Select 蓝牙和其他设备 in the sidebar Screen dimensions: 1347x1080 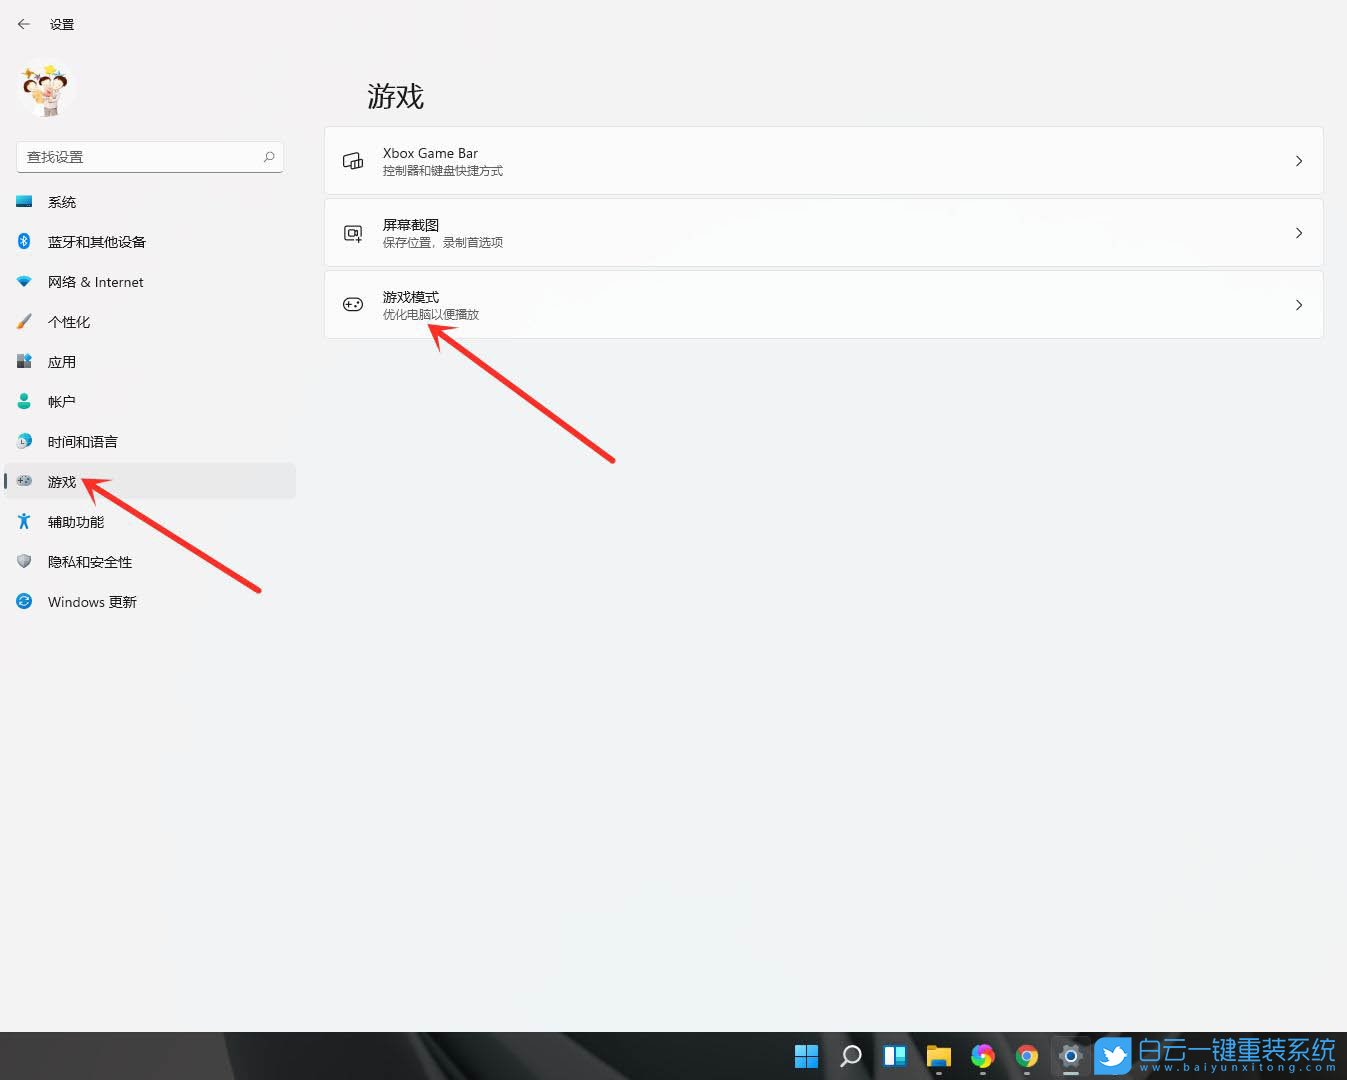(x=98, y=241)
